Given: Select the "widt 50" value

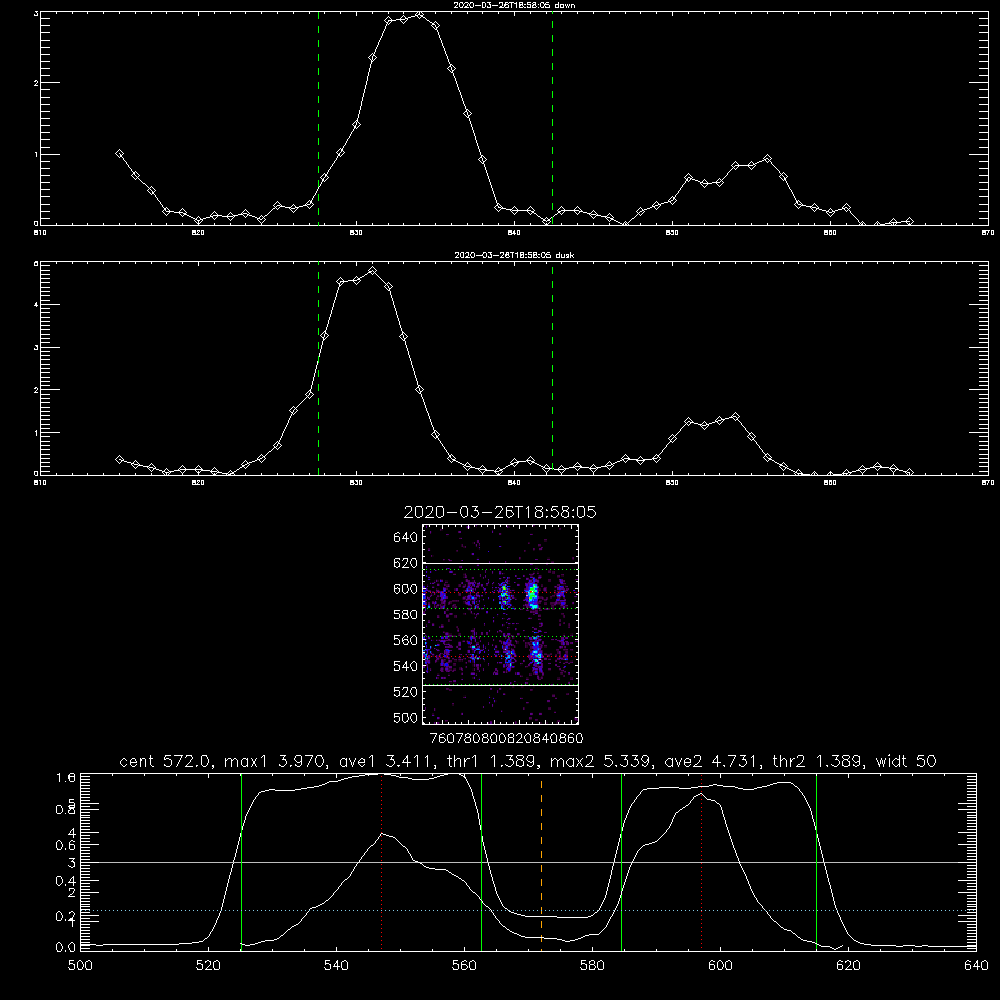Looking at the screenshot, I should point(906,761).
